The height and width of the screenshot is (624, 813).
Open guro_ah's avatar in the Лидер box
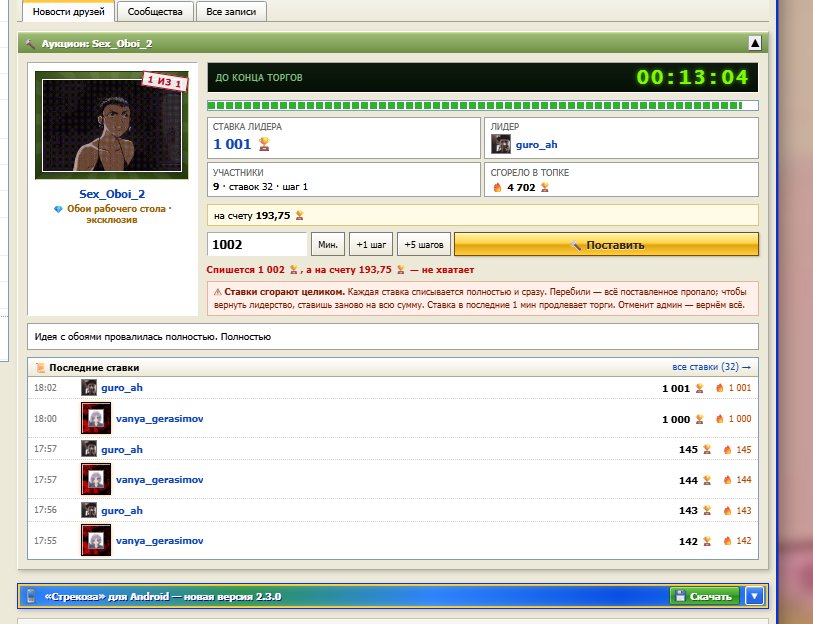tap(501, 144)
